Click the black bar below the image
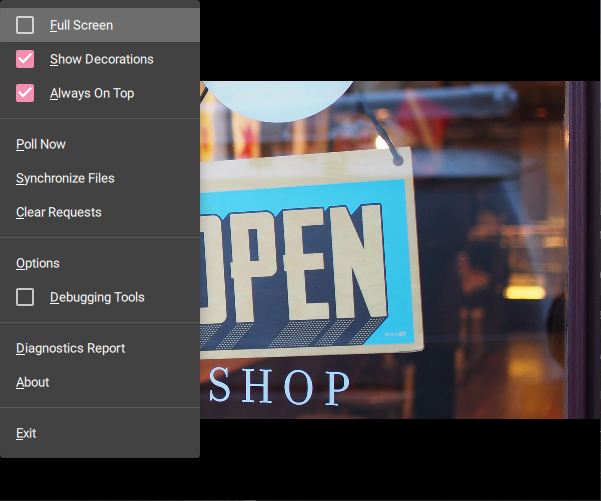 pos(400,458)
